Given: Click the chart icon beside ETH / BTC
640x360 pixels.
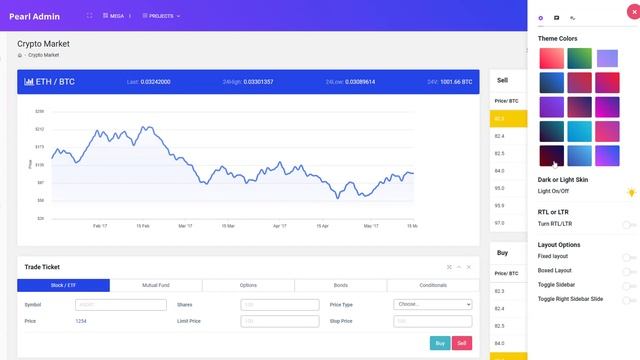Looking at the screenshot, I should coord(29,82).
